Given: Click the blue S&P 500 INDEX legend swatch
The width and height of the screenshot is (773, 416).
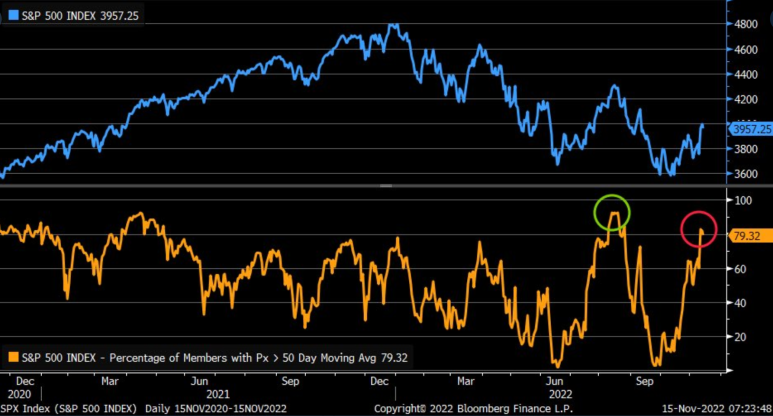Looking at the screenshot, I should point(14,15).
